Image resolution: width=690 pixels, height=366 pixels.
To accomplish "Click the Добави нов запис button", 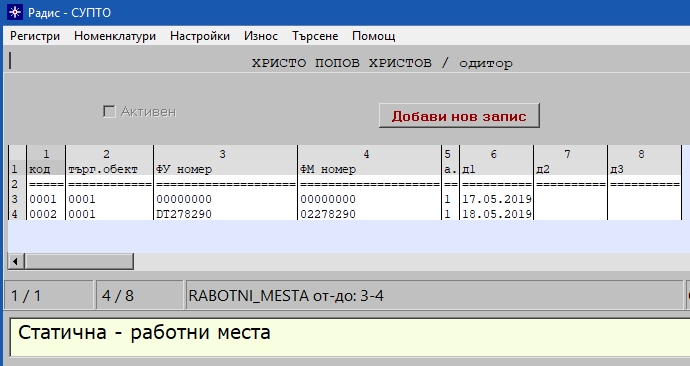I will (459, 116).
